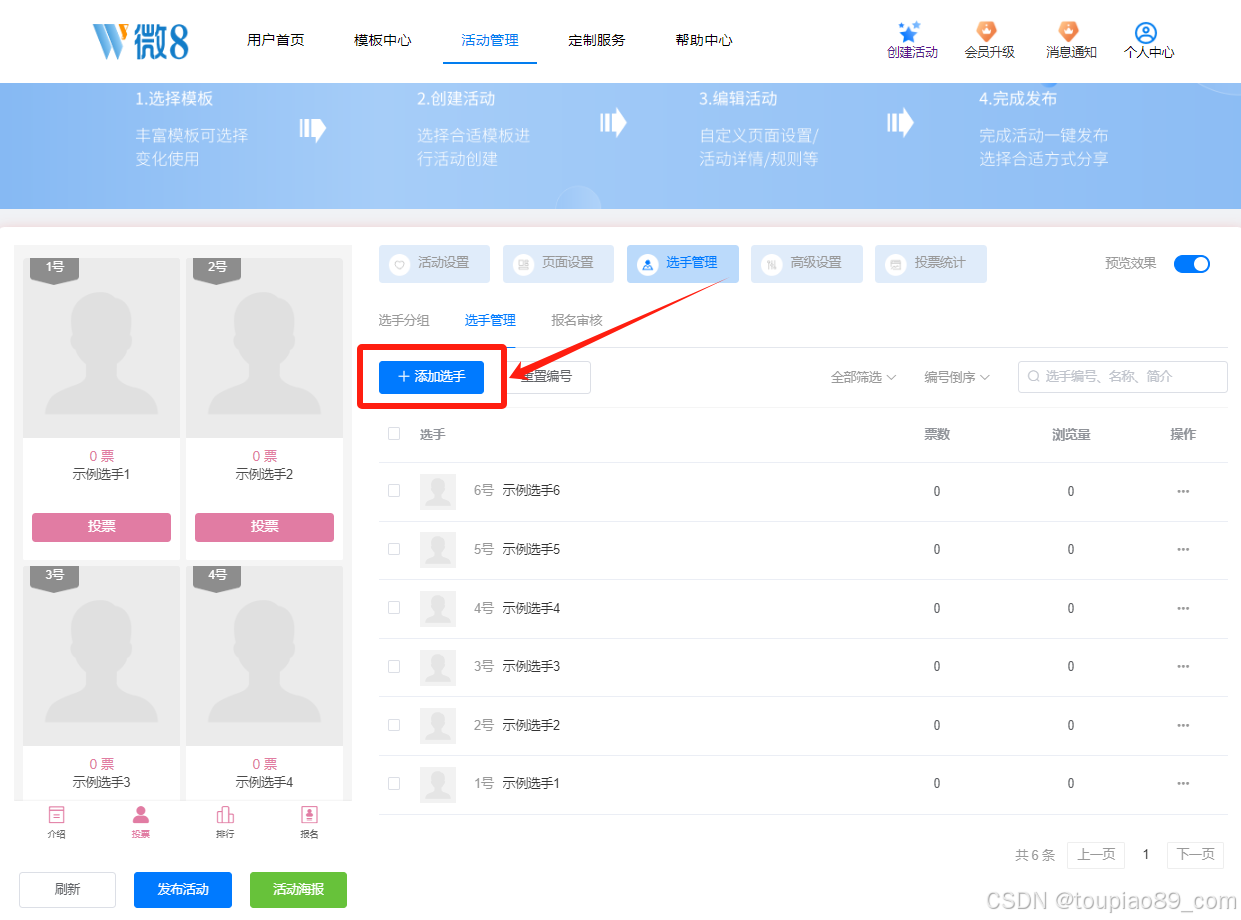Open more actions for 示例选手6
Image resolution: width=1241 pixels, height=920 pixels.
coord(1183,491)
